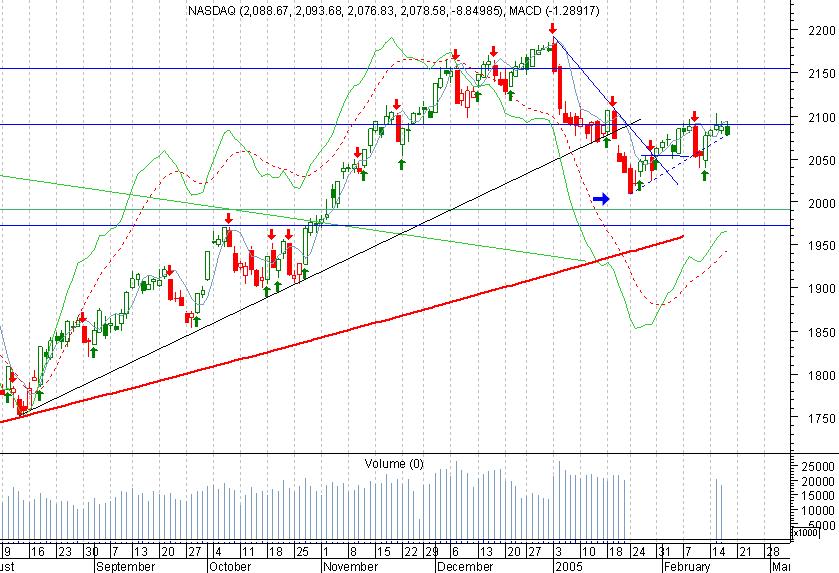The image size is (839, 573).
Task: Select the 2200 price axis label
Action: click(821, 30)
